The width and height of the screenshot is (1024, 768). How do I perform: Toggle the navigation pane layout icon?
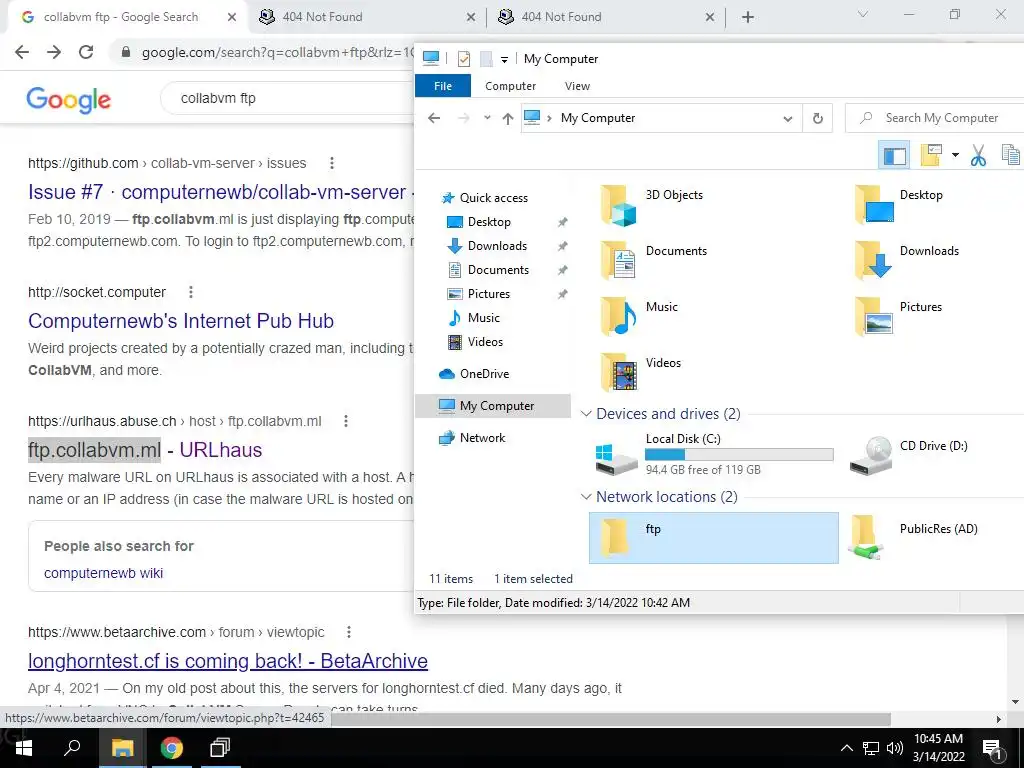coord(894,155)
